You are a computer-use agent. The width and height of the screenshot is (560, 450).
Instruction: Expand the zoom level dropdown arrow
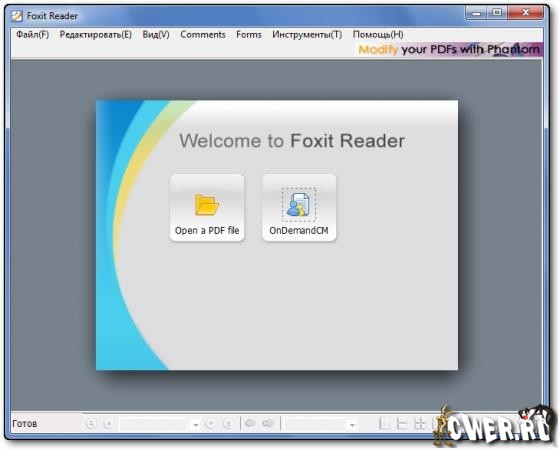[352, 425]
